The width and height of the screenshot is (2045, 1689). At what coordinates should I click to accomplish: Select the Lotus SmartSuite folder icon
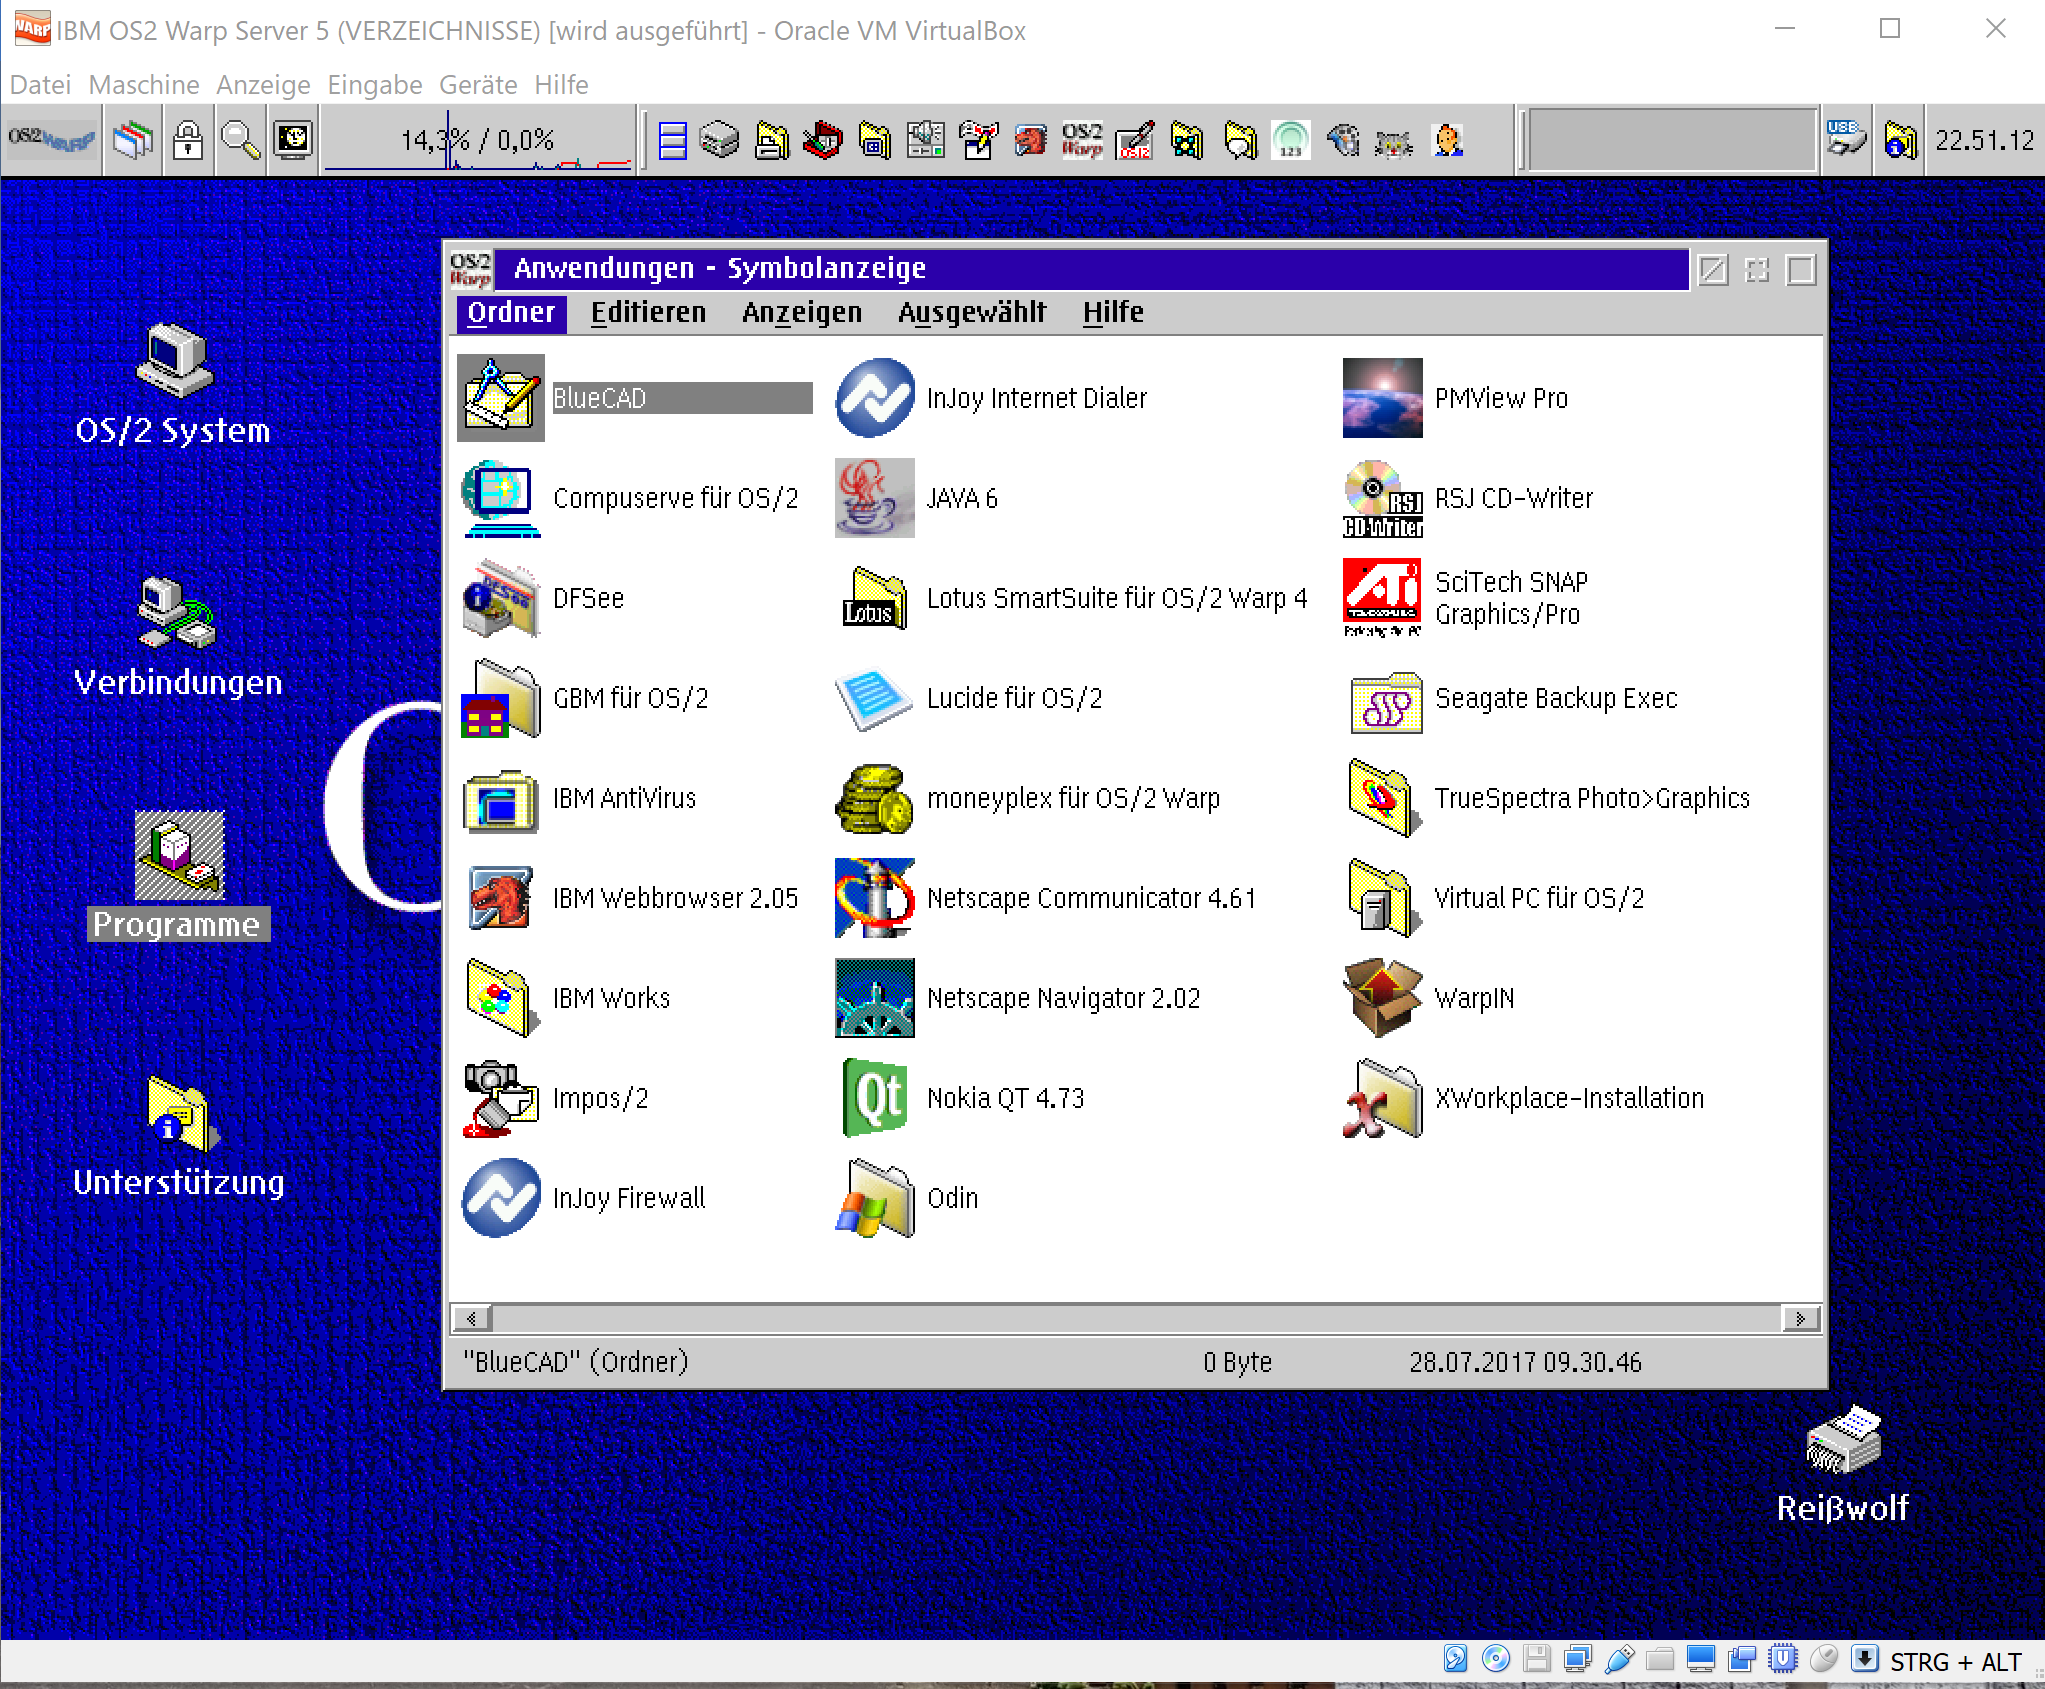tap(874, 598)
